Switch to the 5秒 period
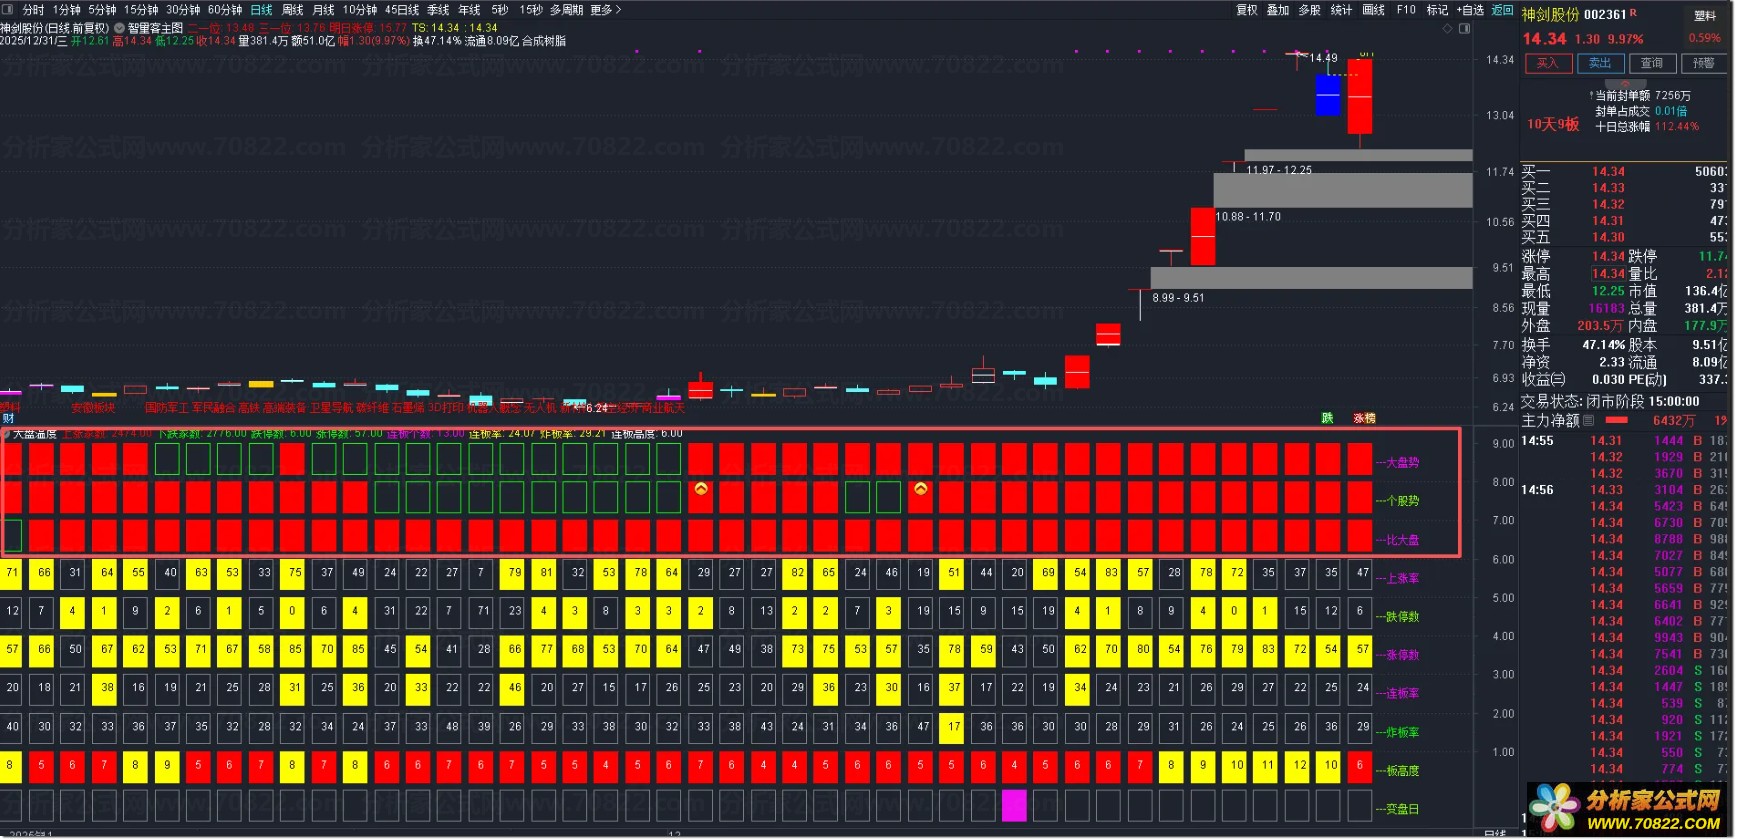 [x=500, y=9]
